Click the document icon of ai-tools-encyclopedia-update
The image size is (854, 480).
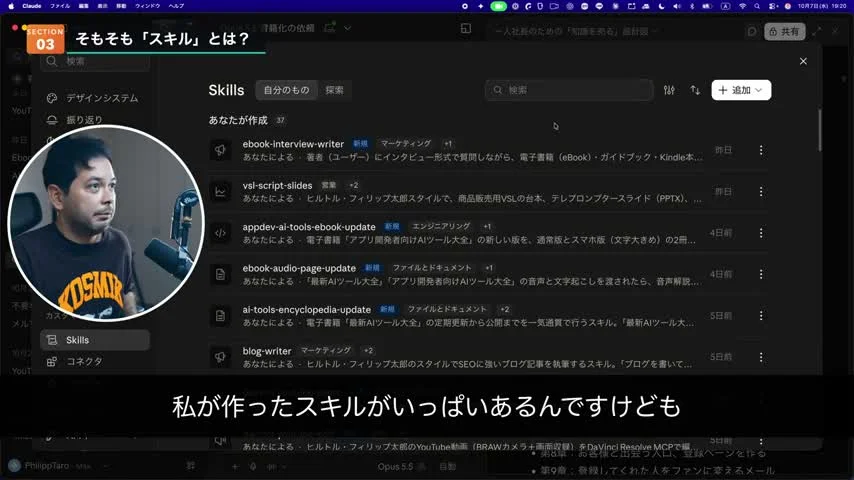(x=220, y=315)
